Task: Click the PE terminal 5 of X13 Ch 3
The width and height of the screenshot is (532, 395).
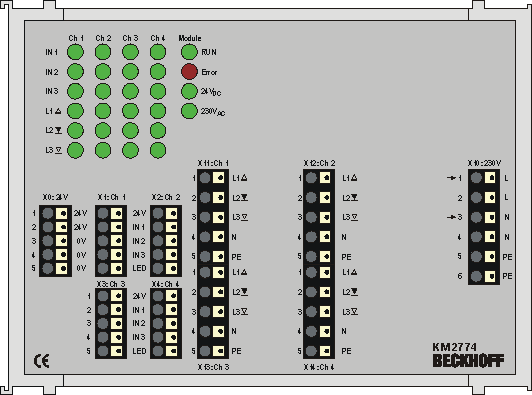Action: [x=212, y=351]
